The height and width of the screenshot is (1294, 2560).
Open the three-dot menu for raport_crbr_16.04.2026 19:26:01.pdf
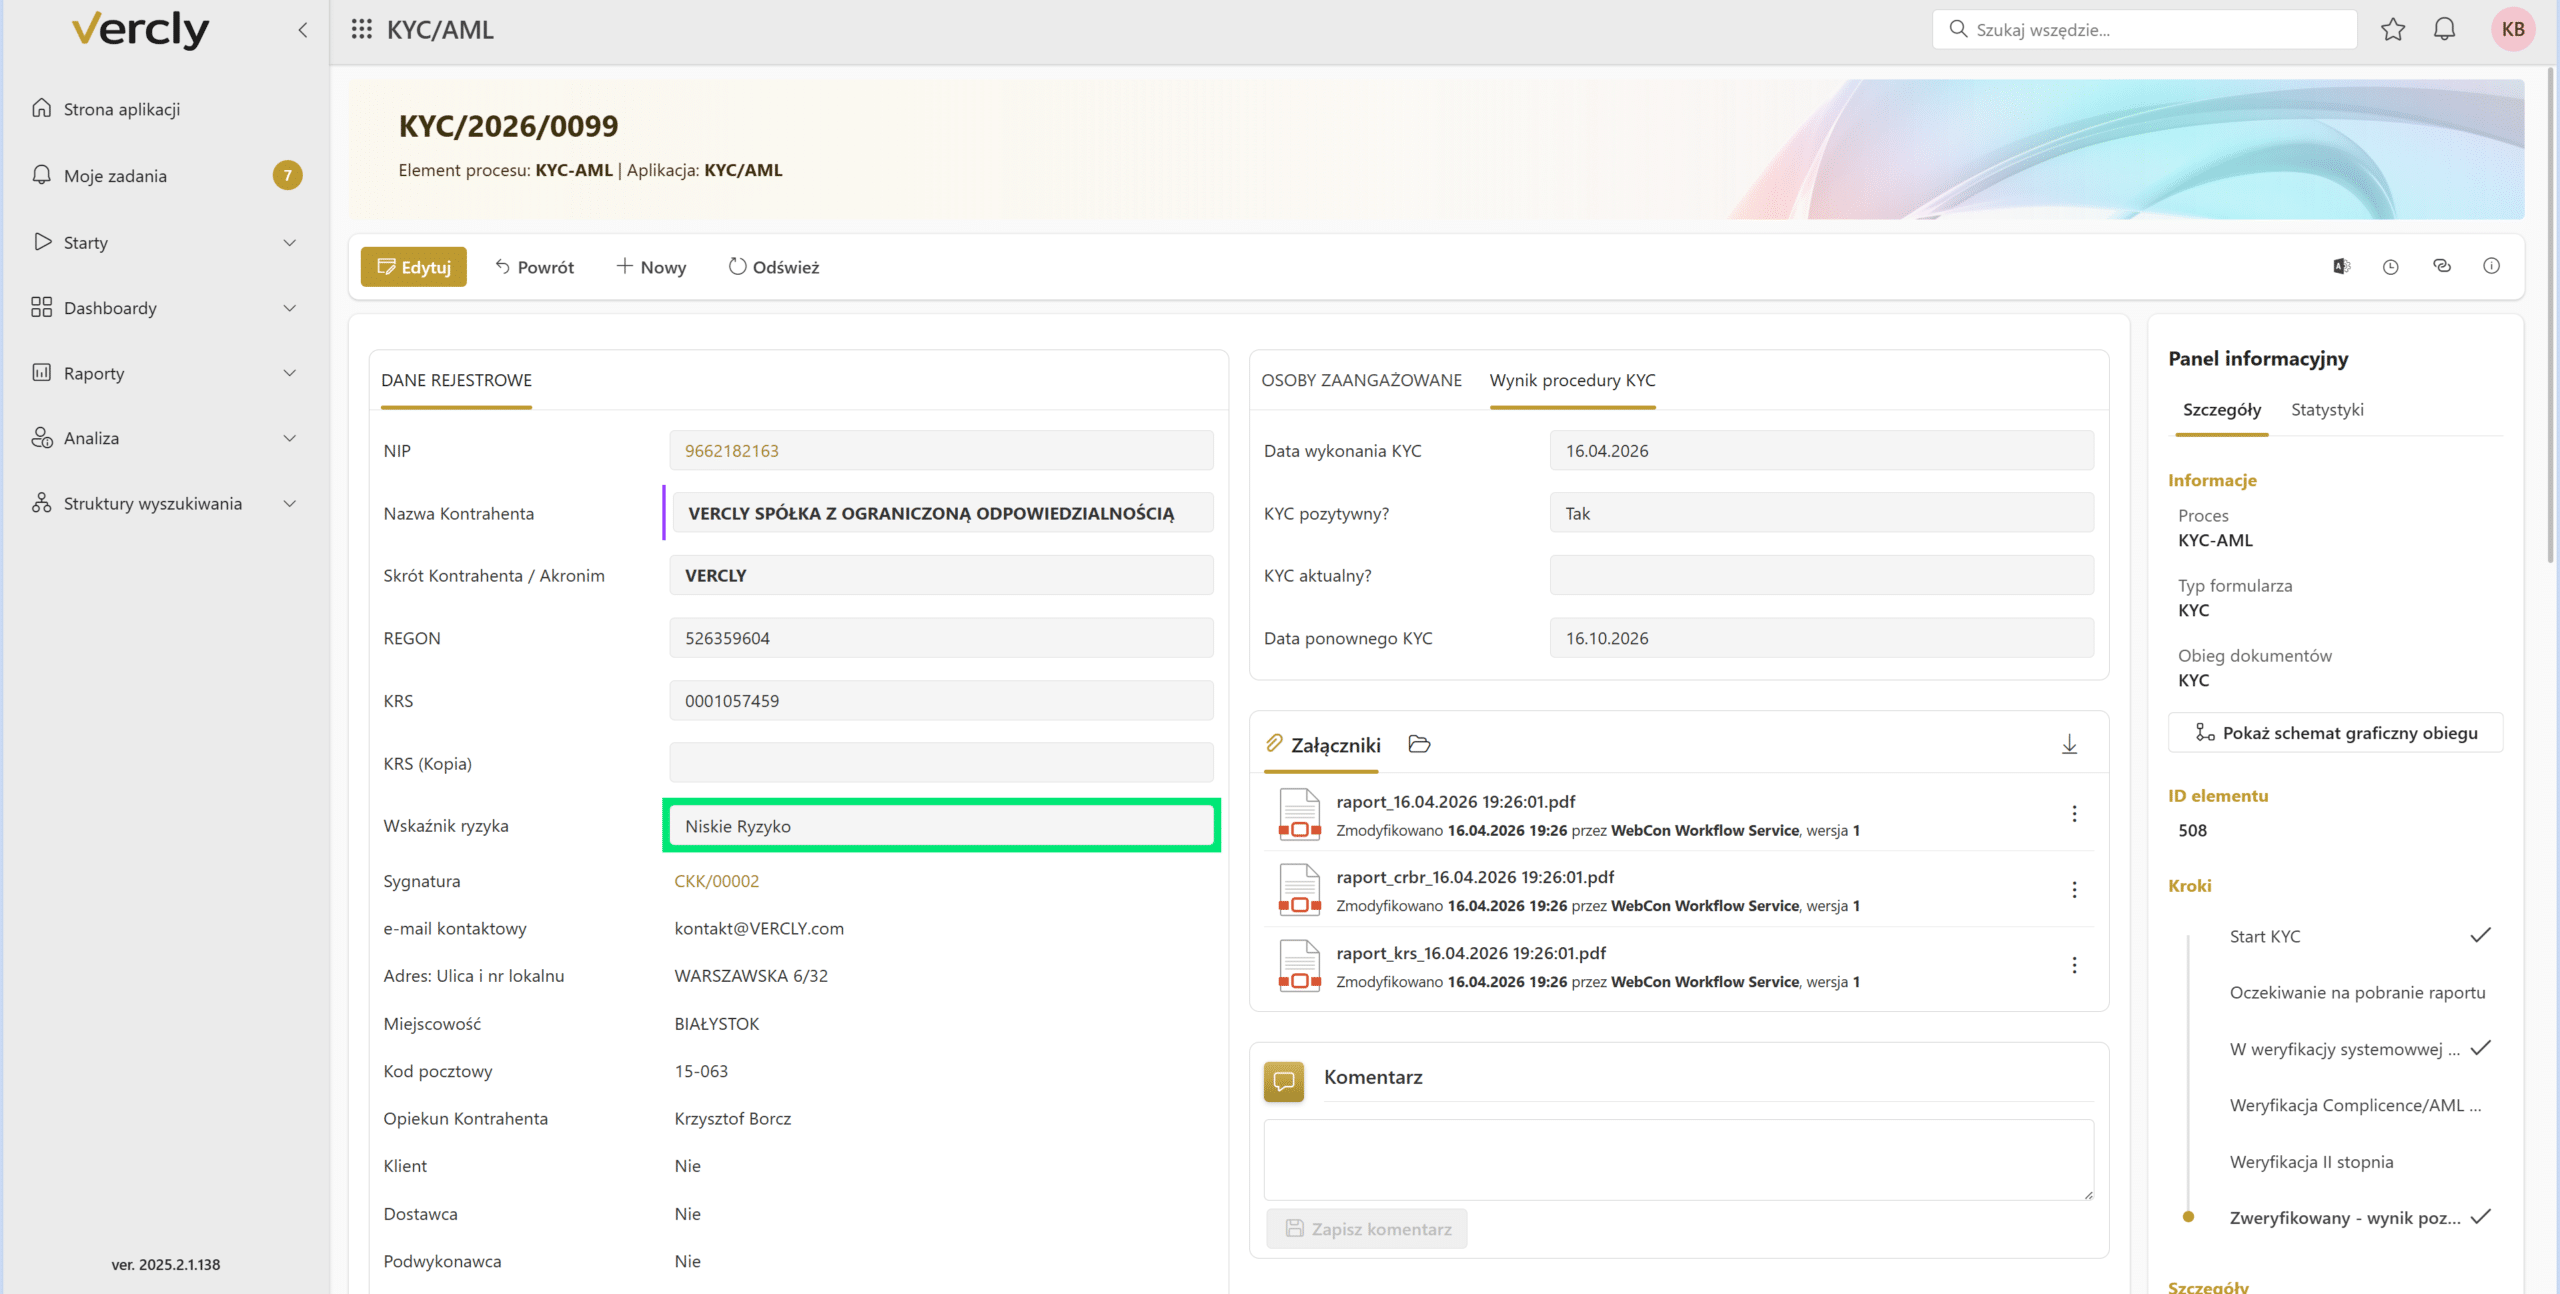pos(2074,890)
